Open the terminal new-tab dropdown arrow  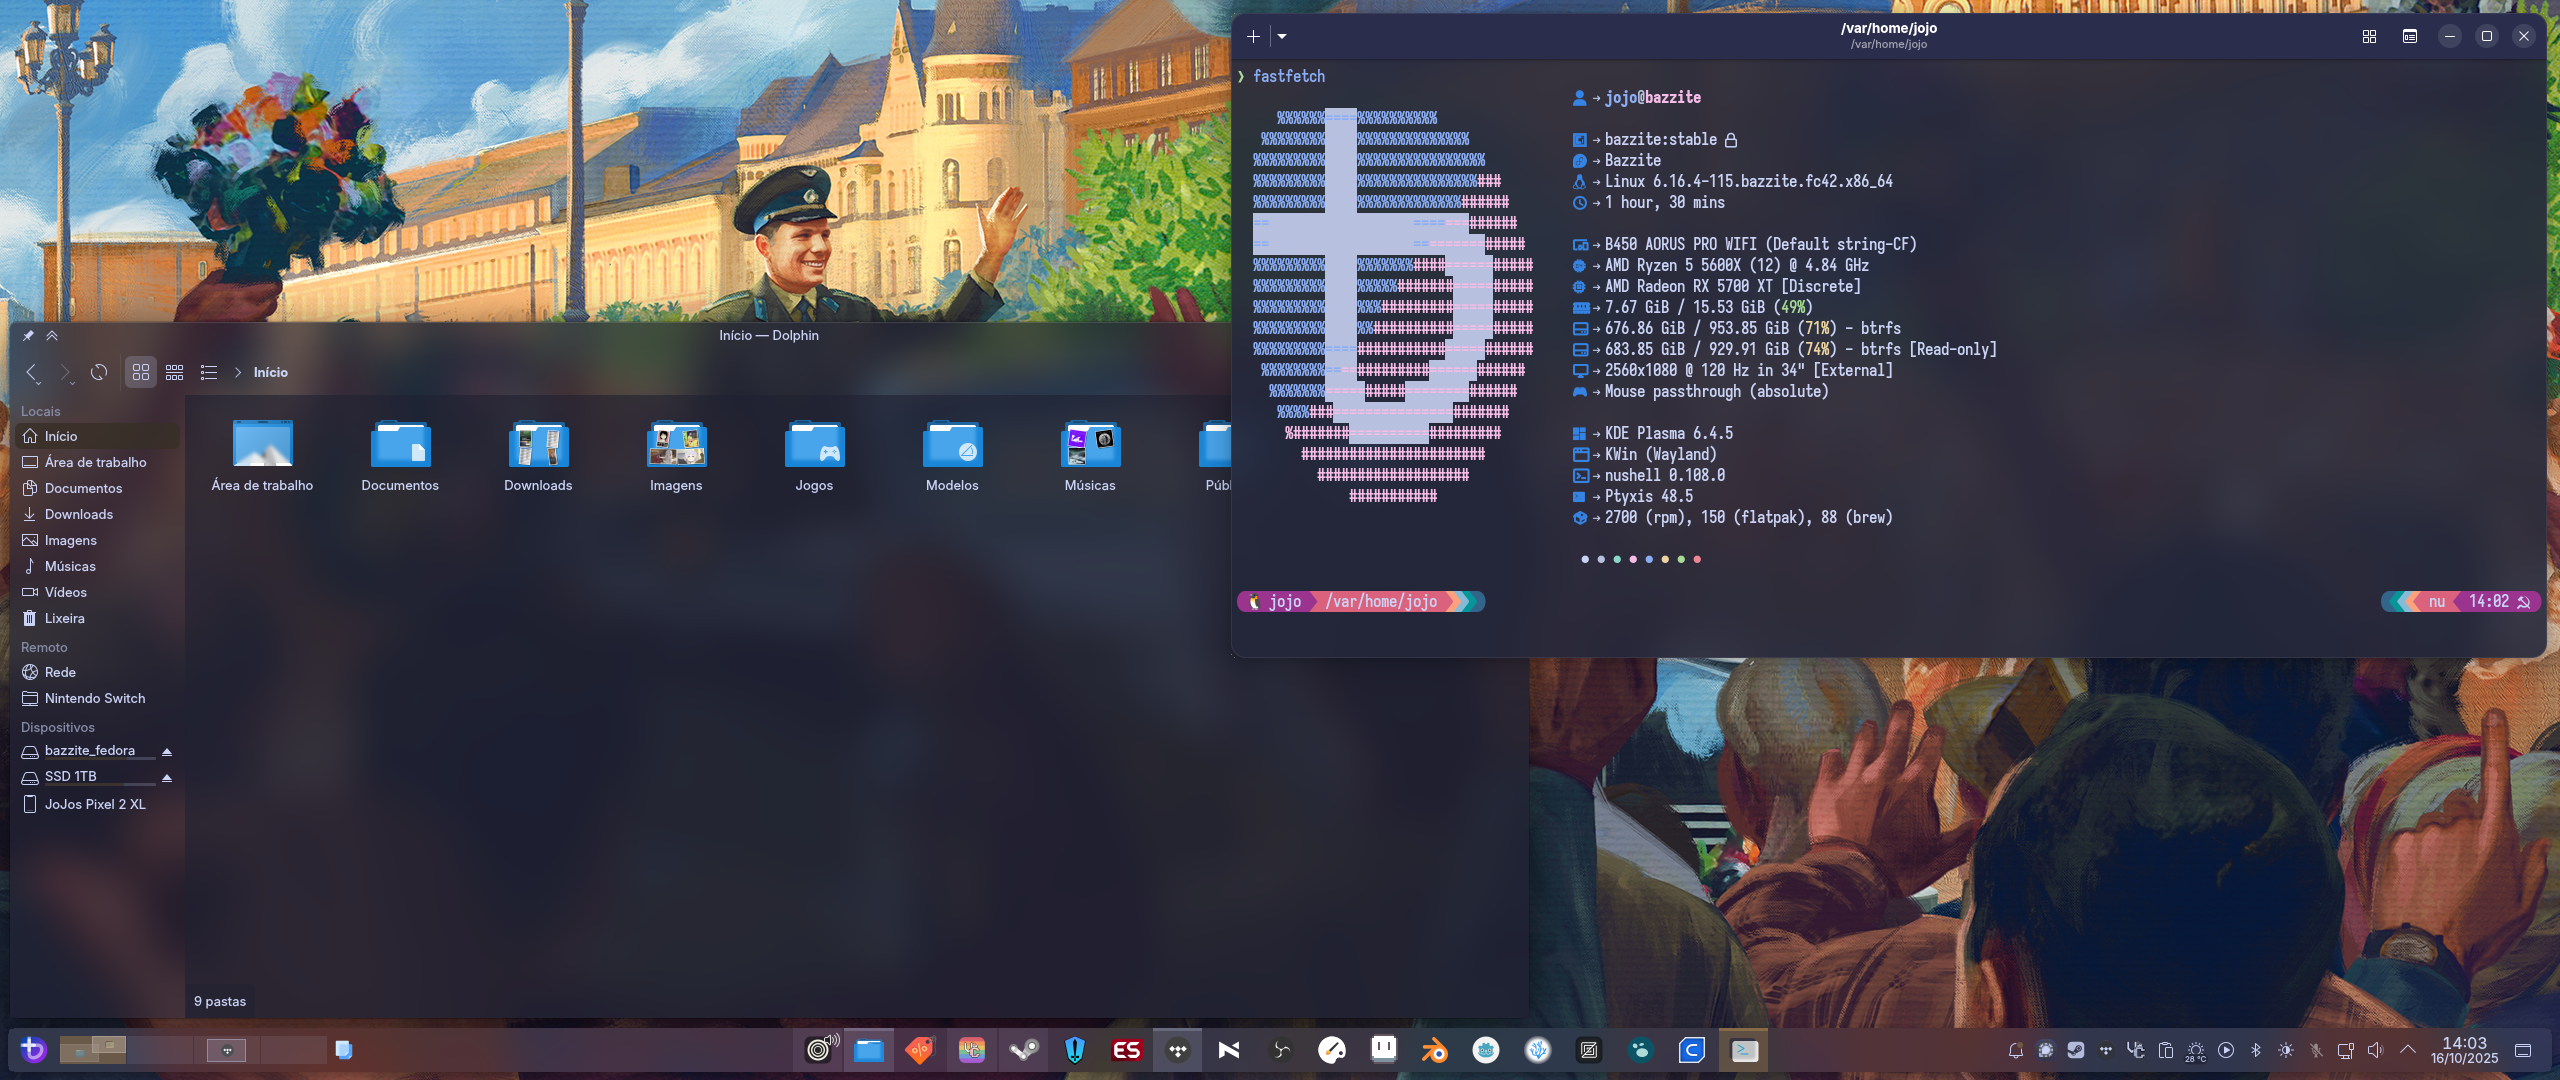1282,36
